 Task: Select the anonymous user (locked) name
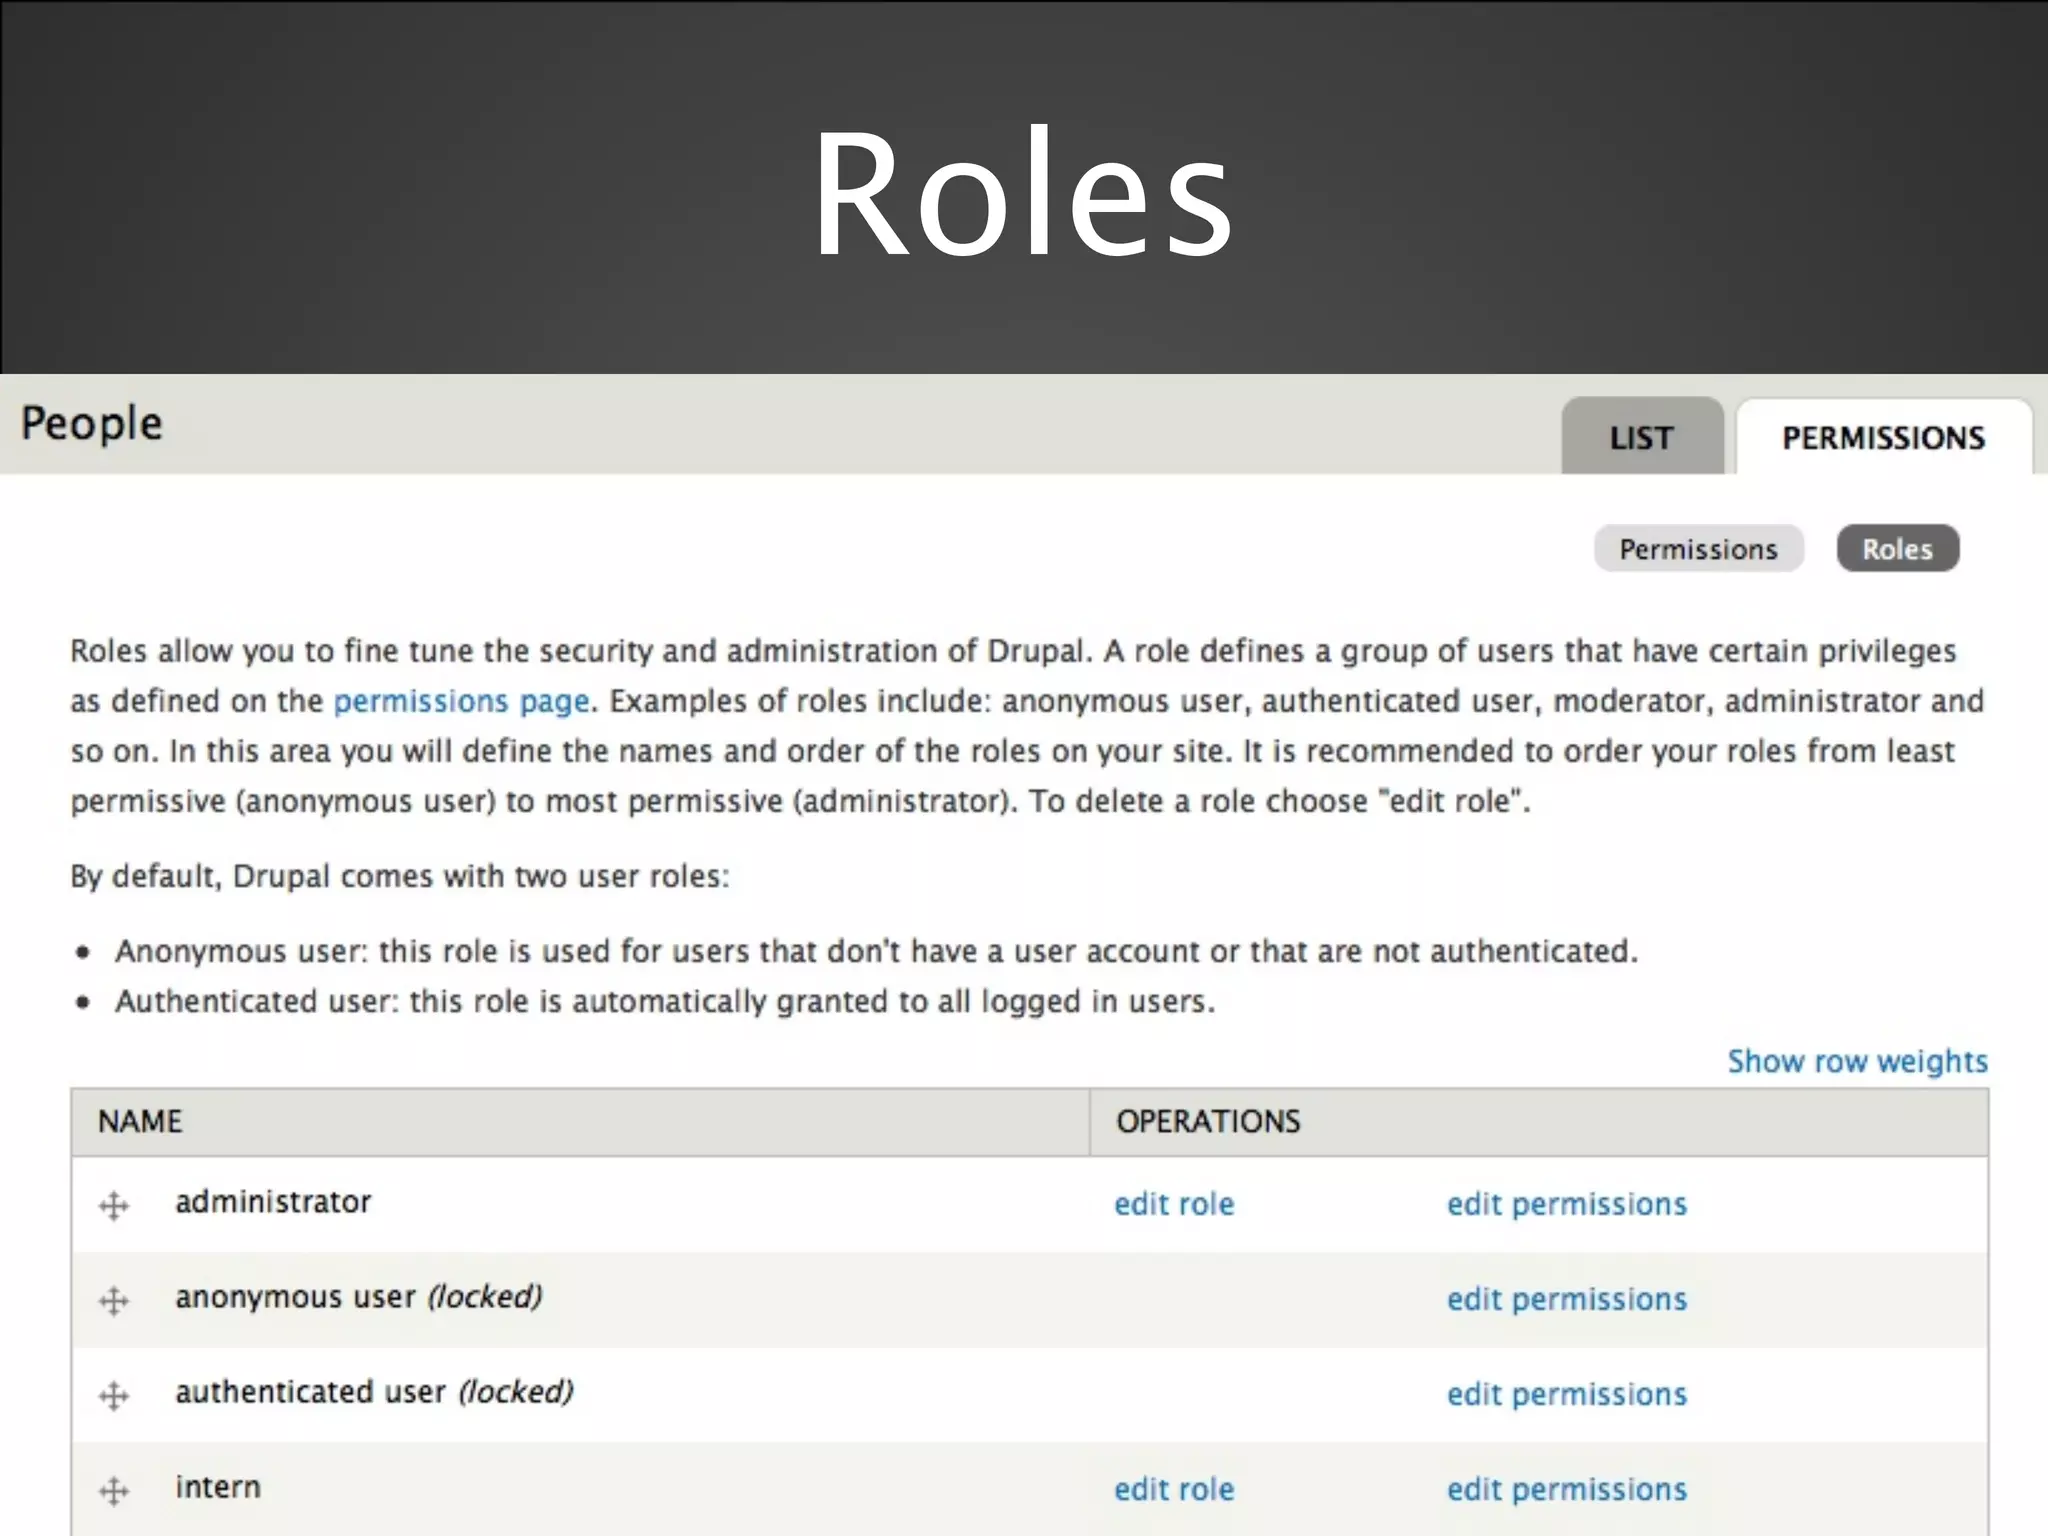click(359, 1297)
